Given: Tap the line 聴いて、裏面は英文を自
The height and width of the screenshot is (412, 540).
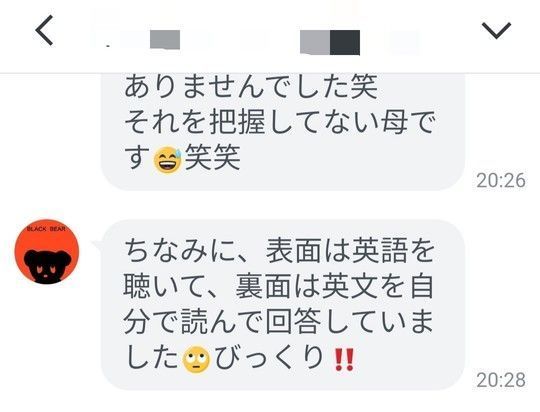Looking at the screenshot, I should click(x=278, y=287).
